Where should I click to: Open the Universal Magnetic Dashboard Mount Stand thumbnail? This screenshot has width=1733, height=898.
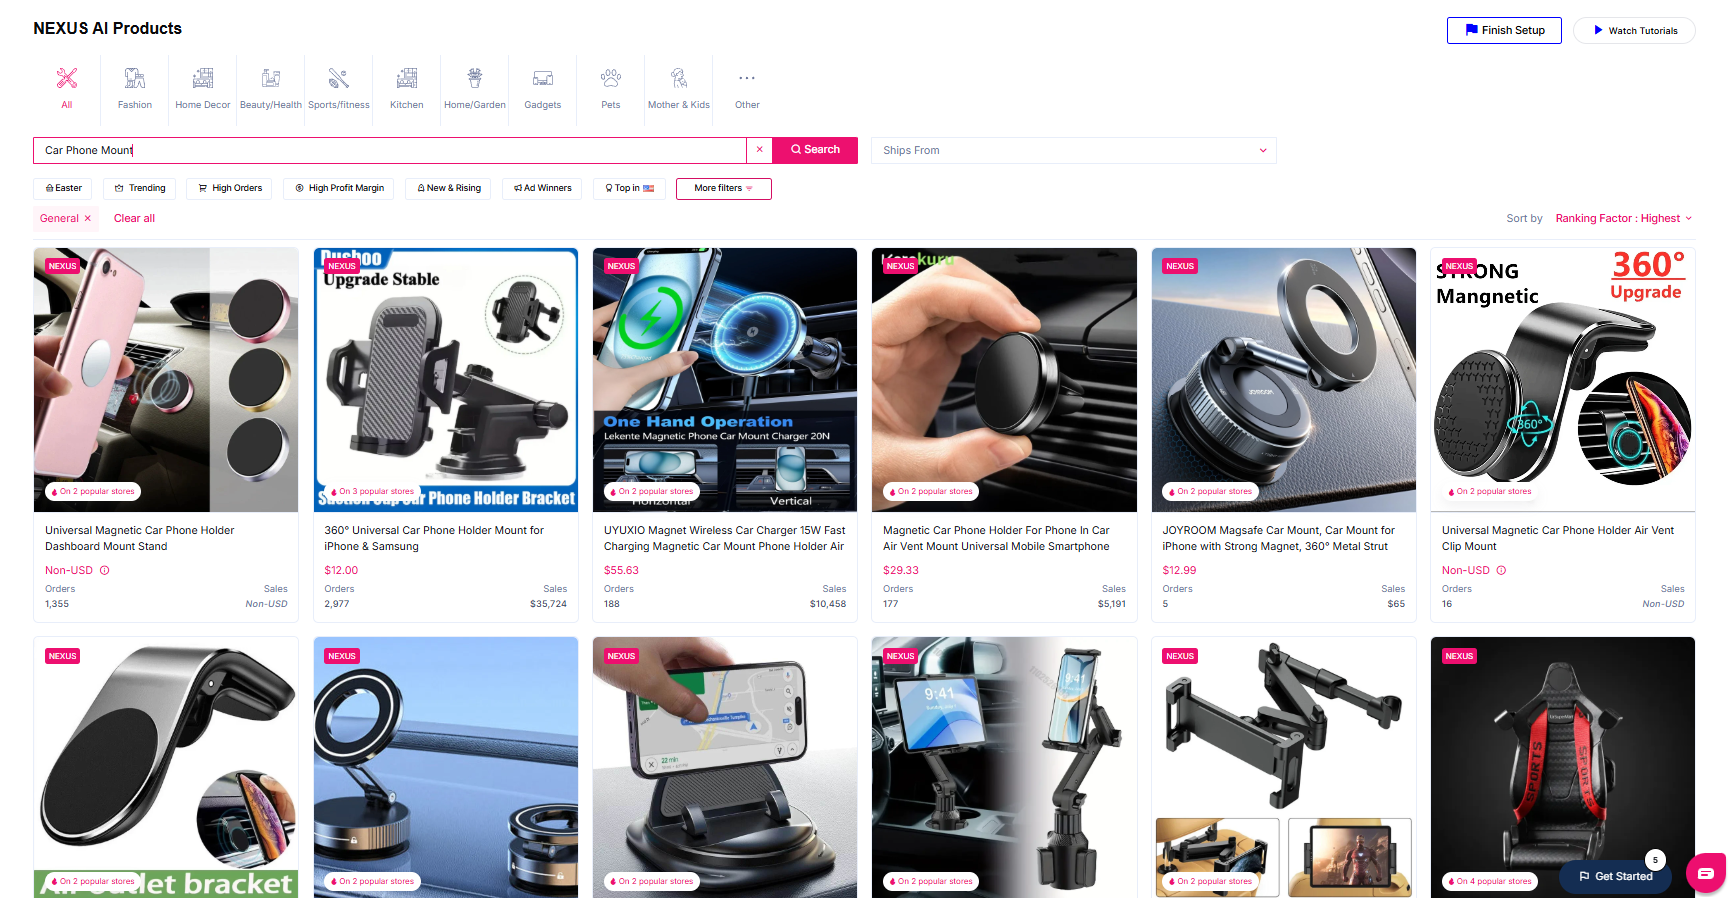[x=166, y=380]
